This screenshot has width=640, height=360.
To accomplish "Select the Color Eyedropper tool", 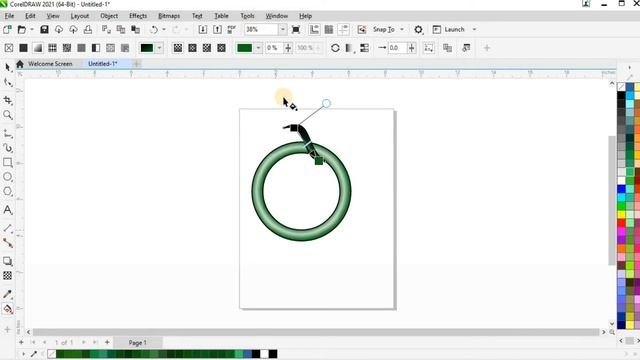I will tap(8, 294).
